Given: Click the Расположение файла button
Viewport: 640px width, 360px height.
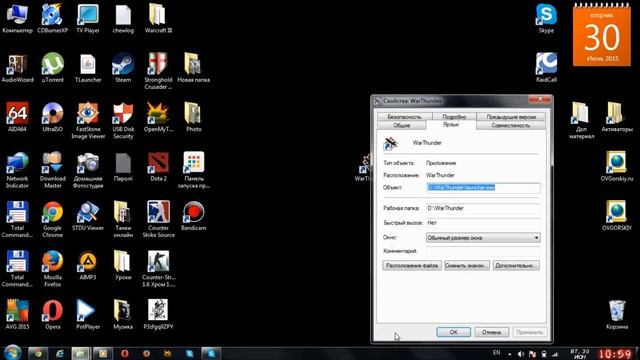Looking at the screenshot, I should pyautogui.click(x=412, y=265).
